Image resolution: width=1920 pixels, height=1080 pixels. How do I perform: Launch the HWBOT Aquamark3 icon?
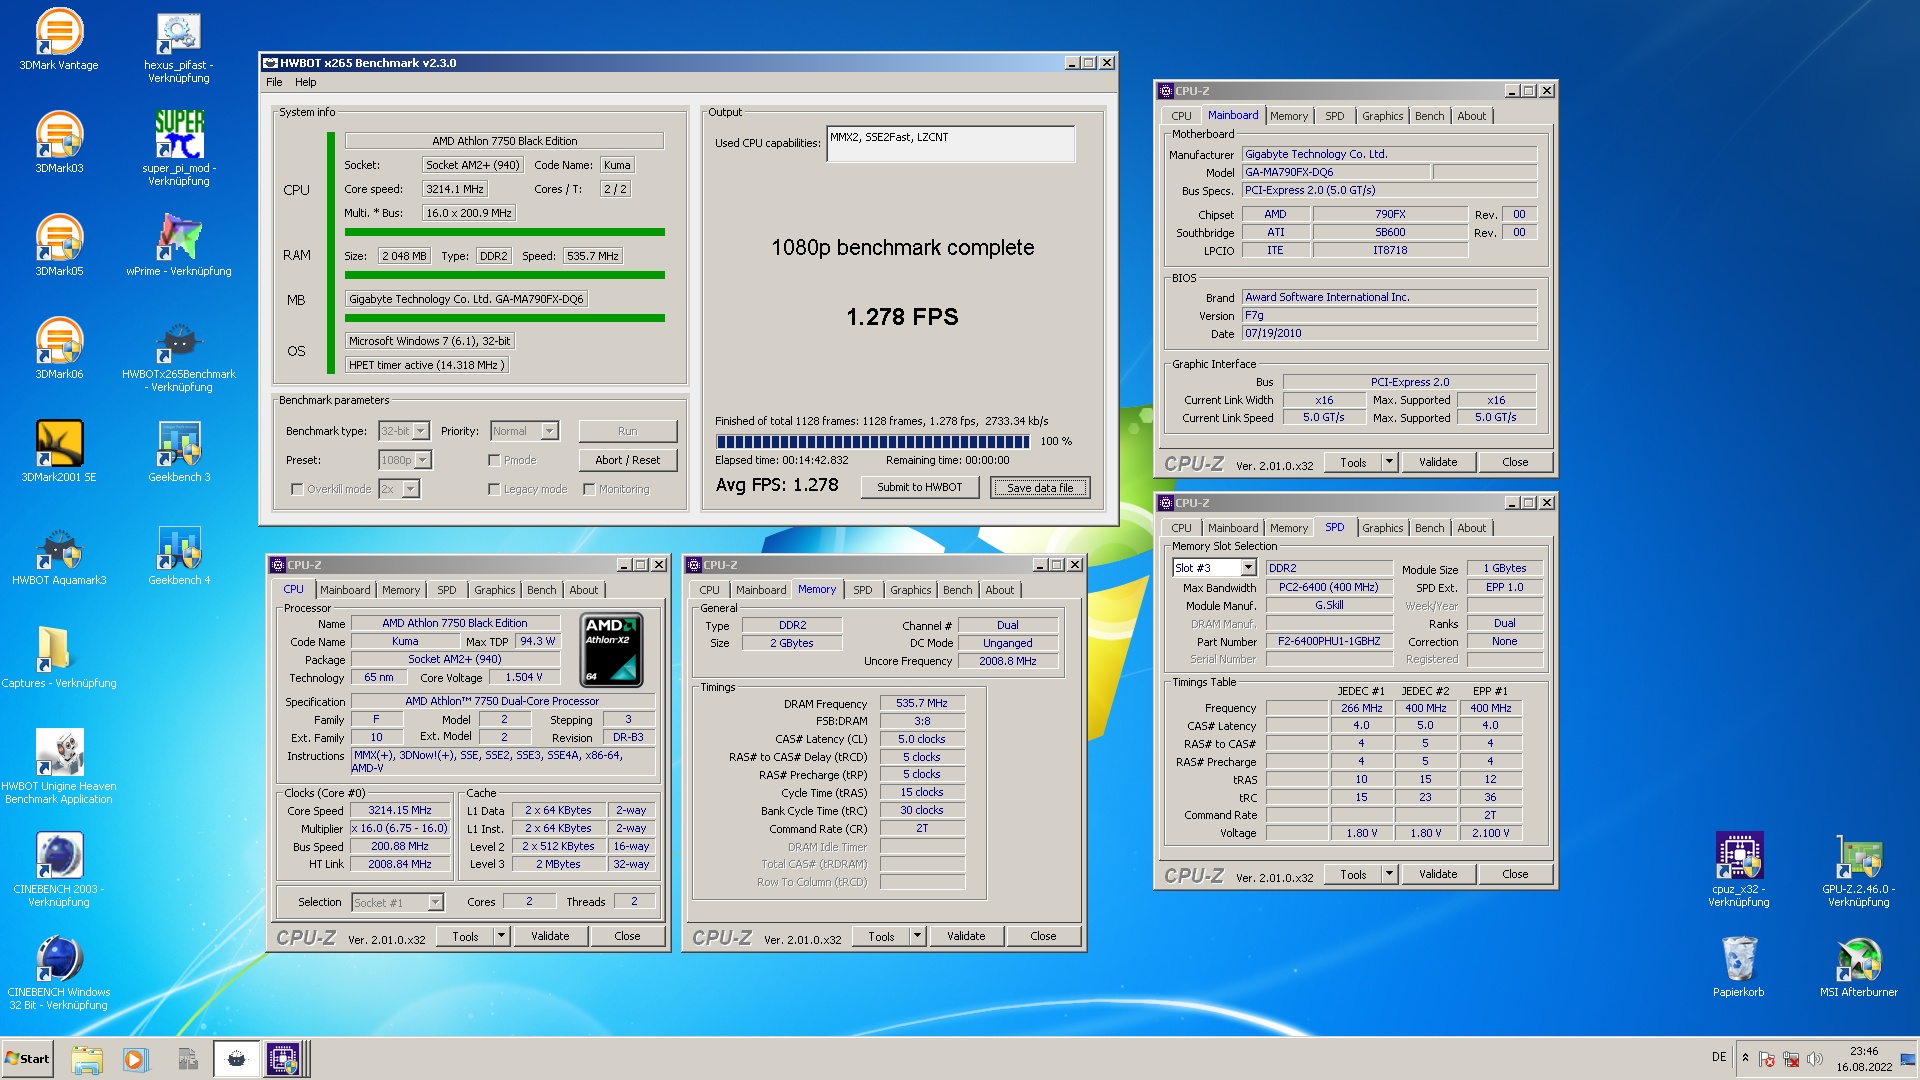pos(59,555)
